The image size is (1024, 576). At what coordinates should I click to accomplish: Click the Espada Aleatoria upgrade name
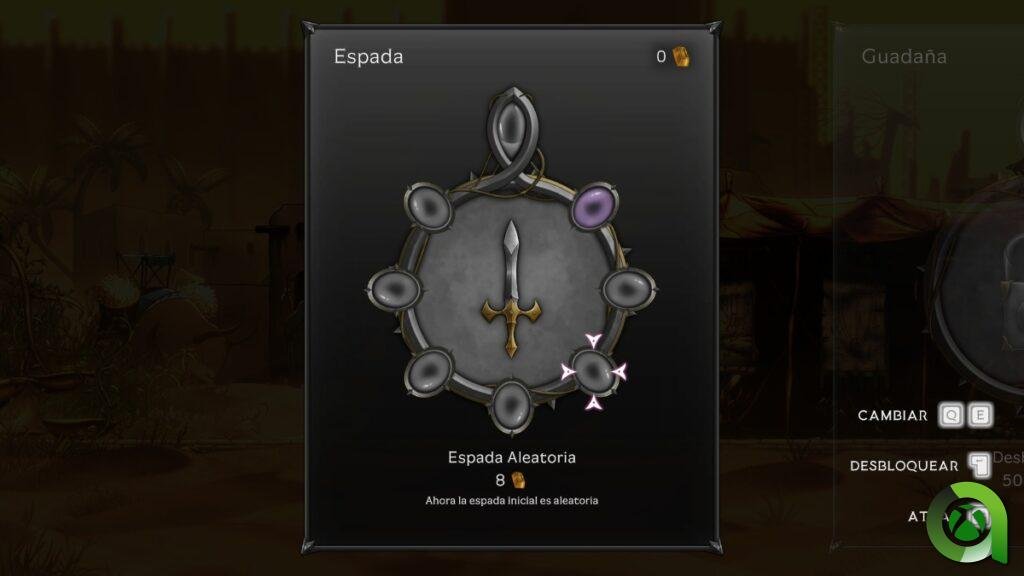[512, 458]
